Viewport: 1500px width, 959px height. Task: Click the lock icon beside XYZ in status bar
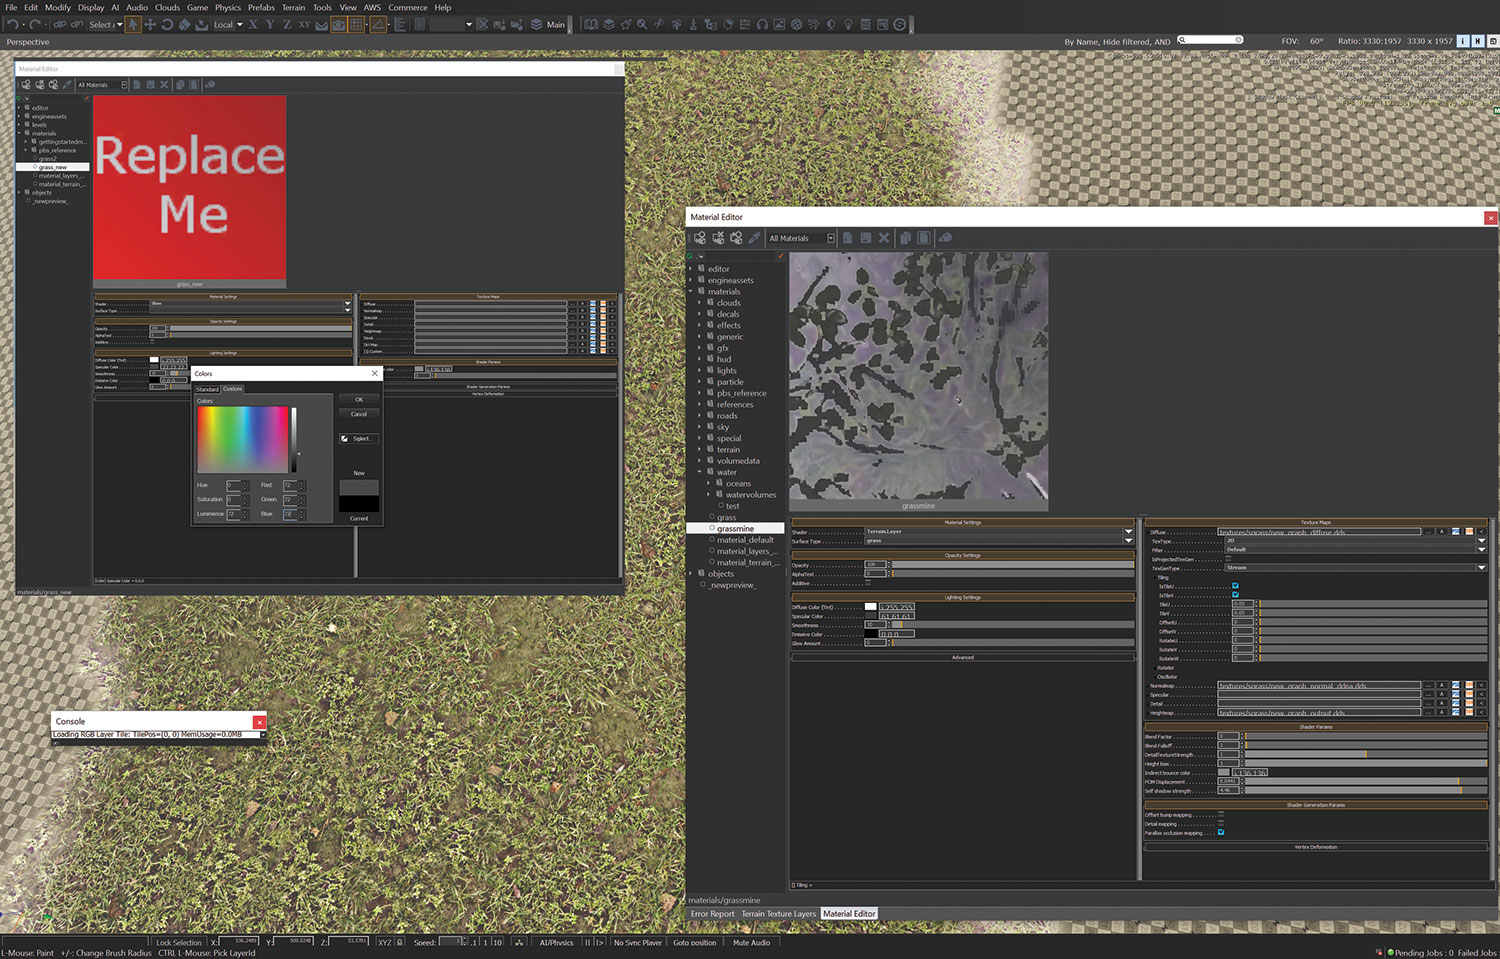coord(400,942)
